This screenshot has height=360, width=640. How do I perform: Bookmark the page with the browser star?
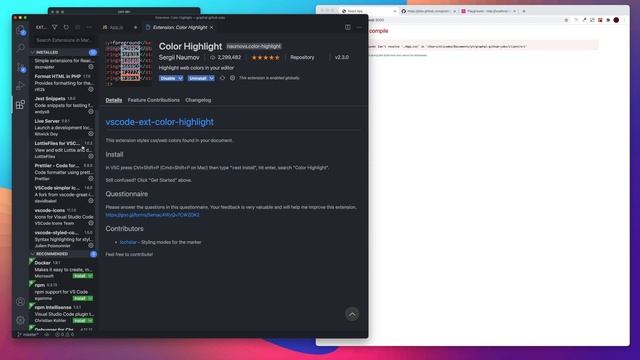[566, 20]
